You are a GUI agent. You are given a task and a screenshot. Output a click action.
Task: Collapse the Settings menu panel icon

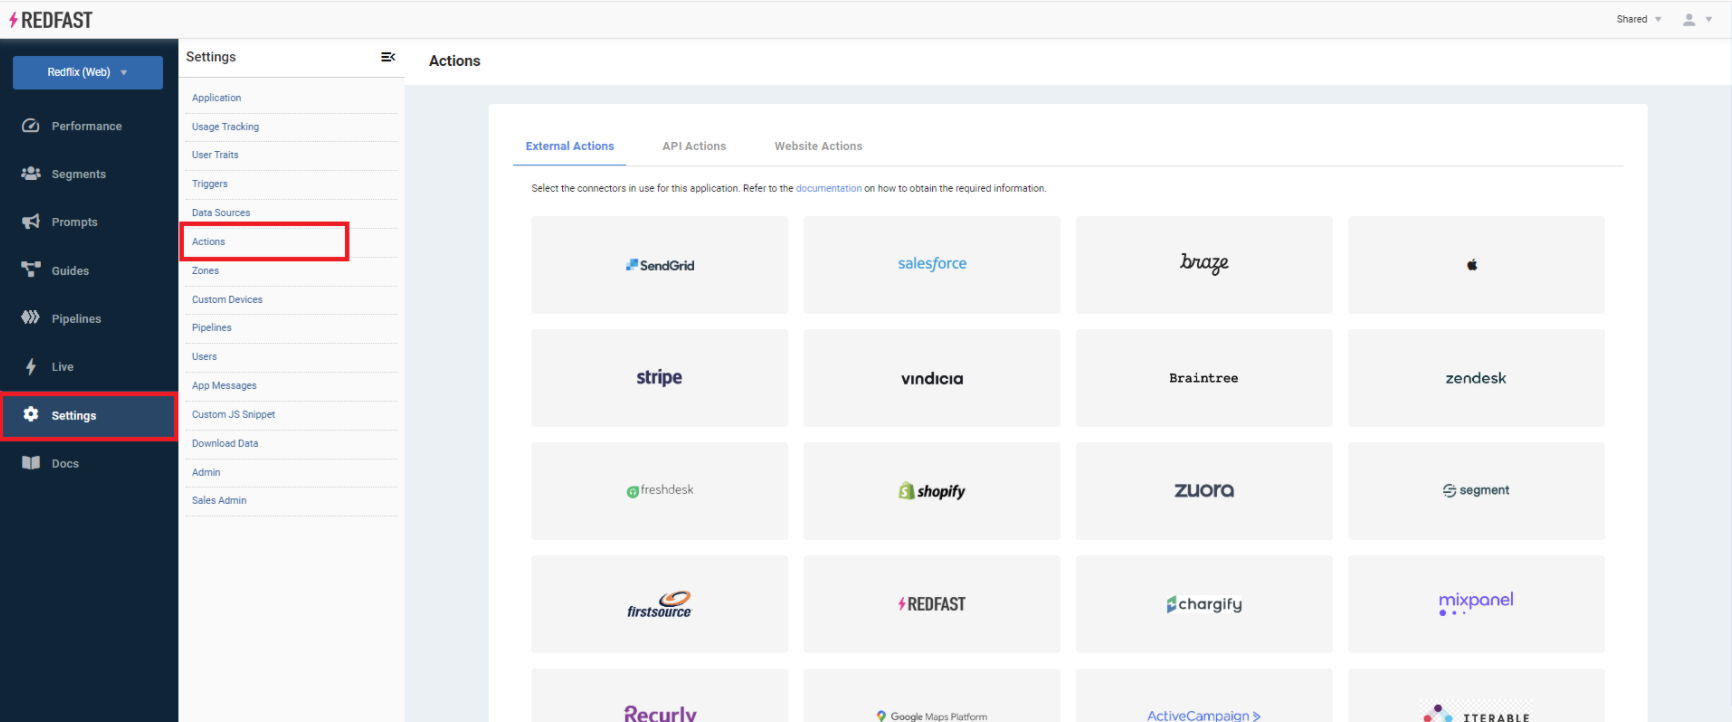click(388, 57)
